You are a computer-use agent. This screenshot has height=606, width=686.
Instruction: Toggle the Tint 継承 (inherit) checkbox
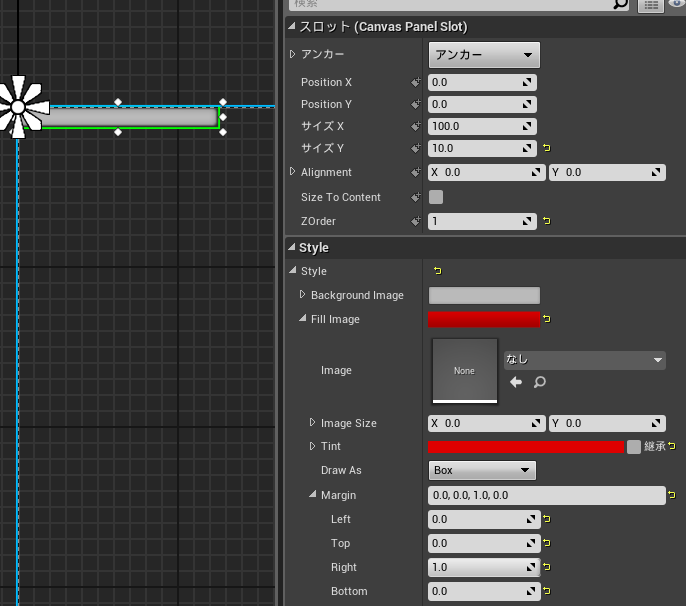(634, 447)
